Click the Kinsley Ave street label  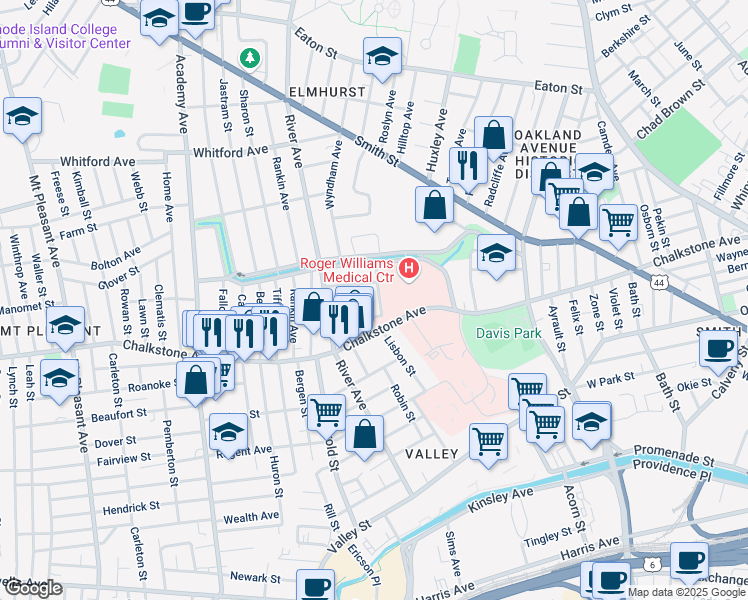coord(500,500)
